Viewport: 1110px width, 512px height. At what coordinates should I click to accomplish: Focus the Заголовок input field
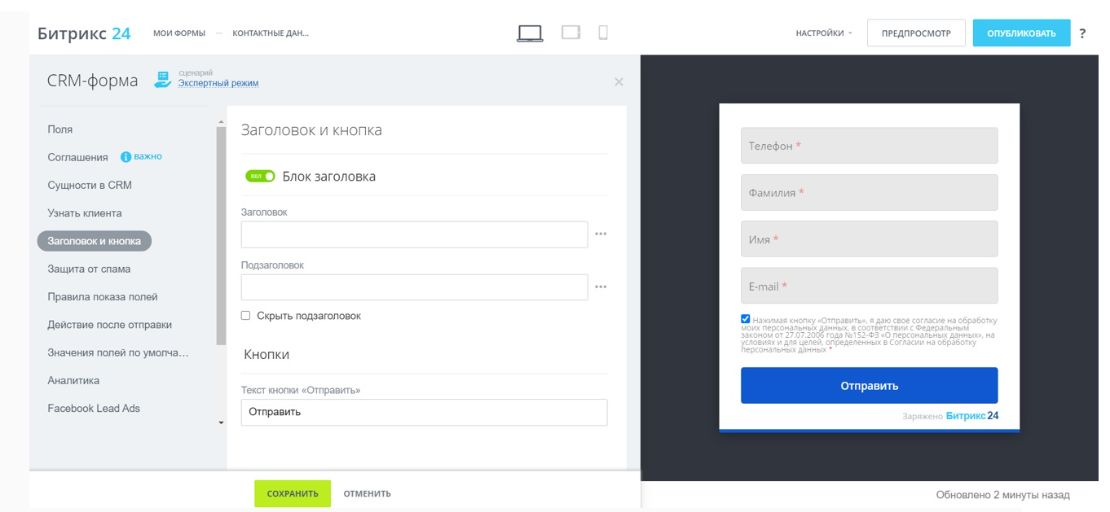(x=414, y=234)
